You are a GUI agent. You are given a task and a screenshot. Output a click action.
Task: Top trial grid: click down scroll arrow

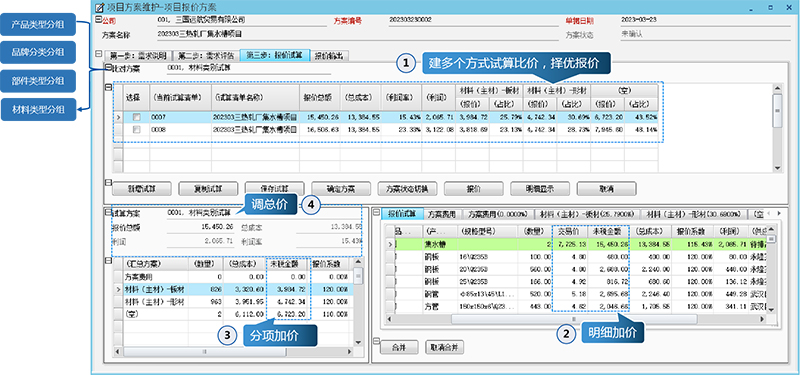(778, 168)
